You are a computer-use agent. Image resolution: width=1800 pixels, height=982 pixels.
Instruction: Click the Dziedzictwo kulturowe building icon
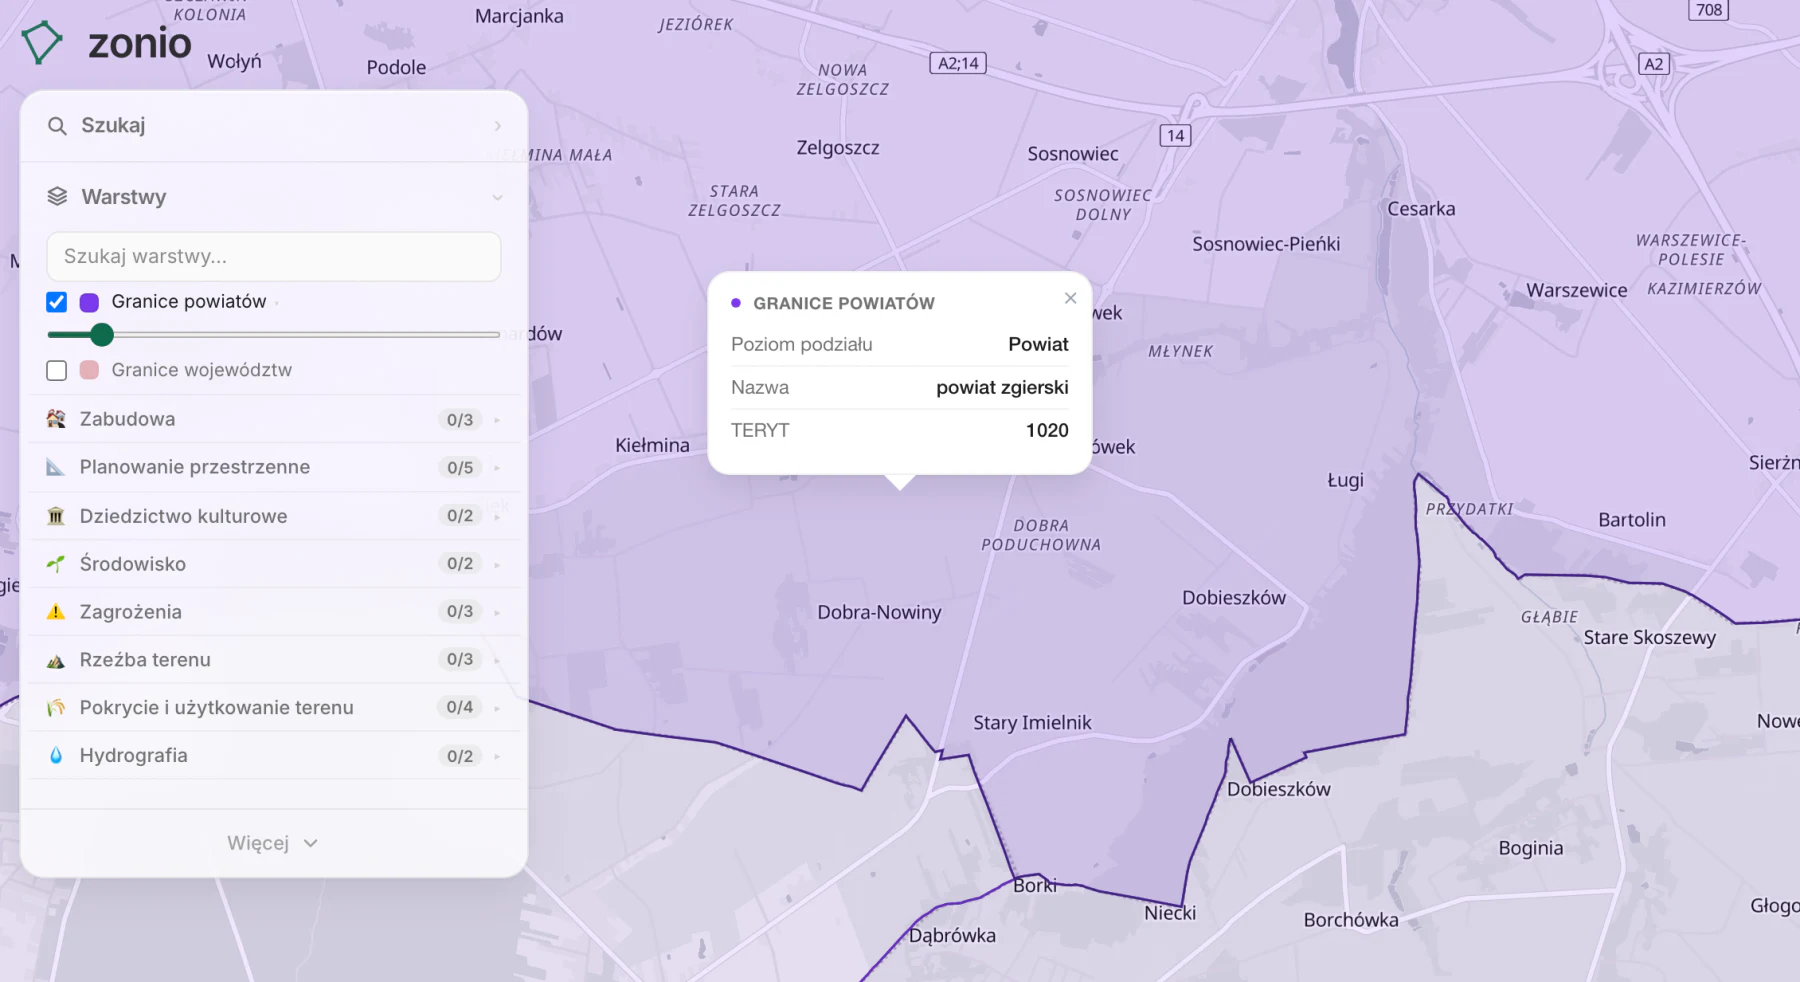pos(56,516)
